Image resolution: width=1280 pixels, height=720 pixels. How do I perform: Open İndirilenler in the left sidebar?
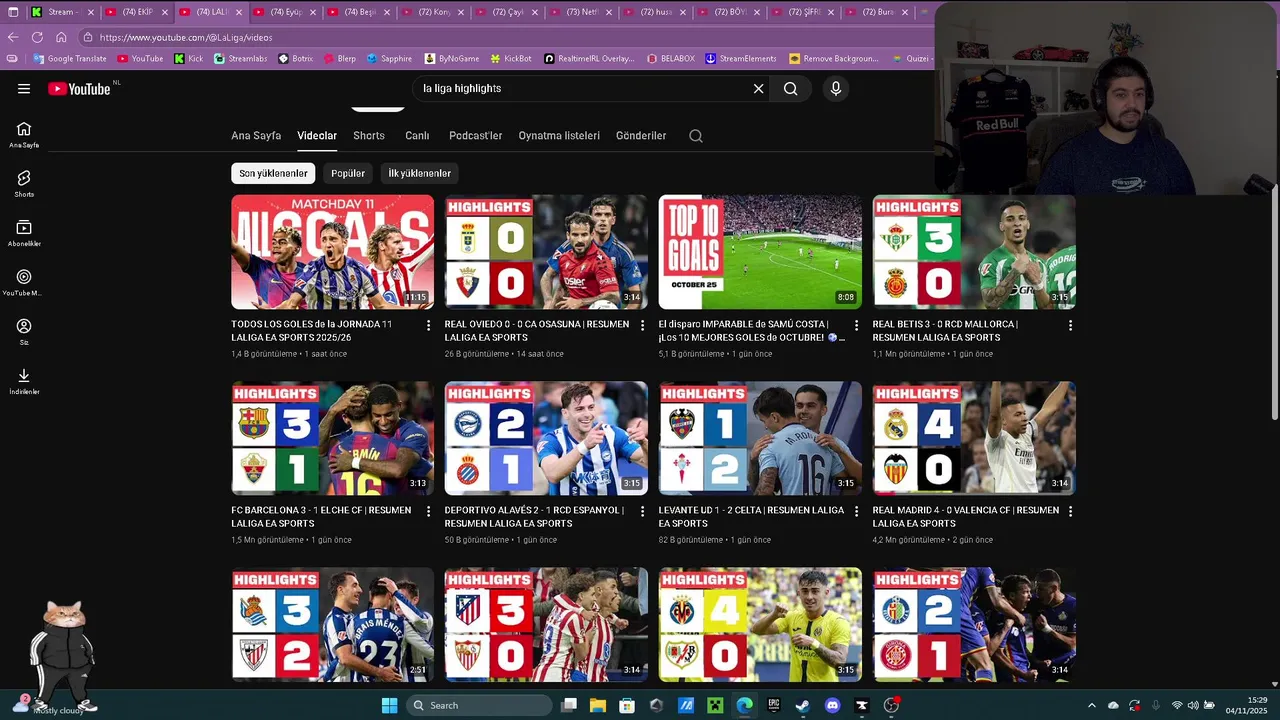(x=24, y=381)
